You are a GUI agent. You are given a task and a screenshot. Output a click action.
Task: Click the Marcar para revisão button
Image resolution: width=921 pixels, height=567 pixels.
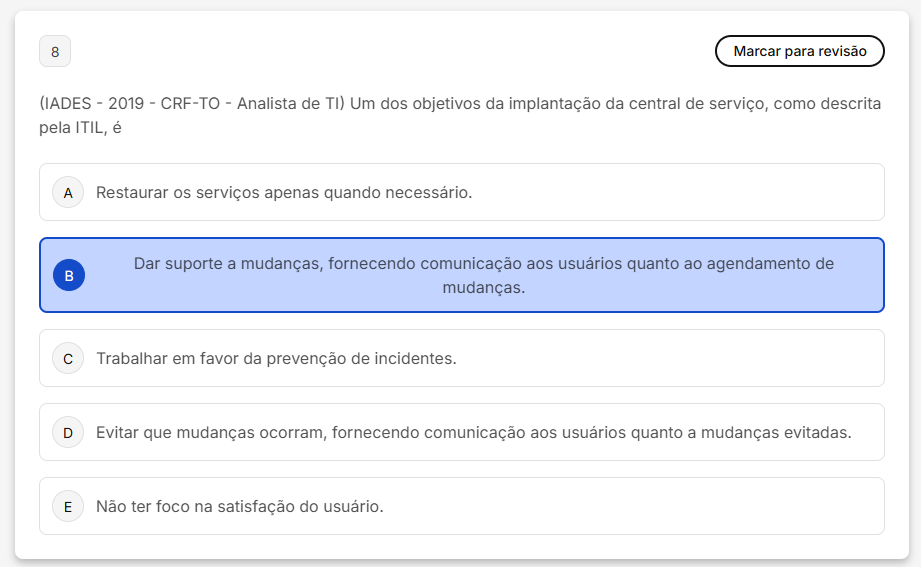tap(799, 51)
